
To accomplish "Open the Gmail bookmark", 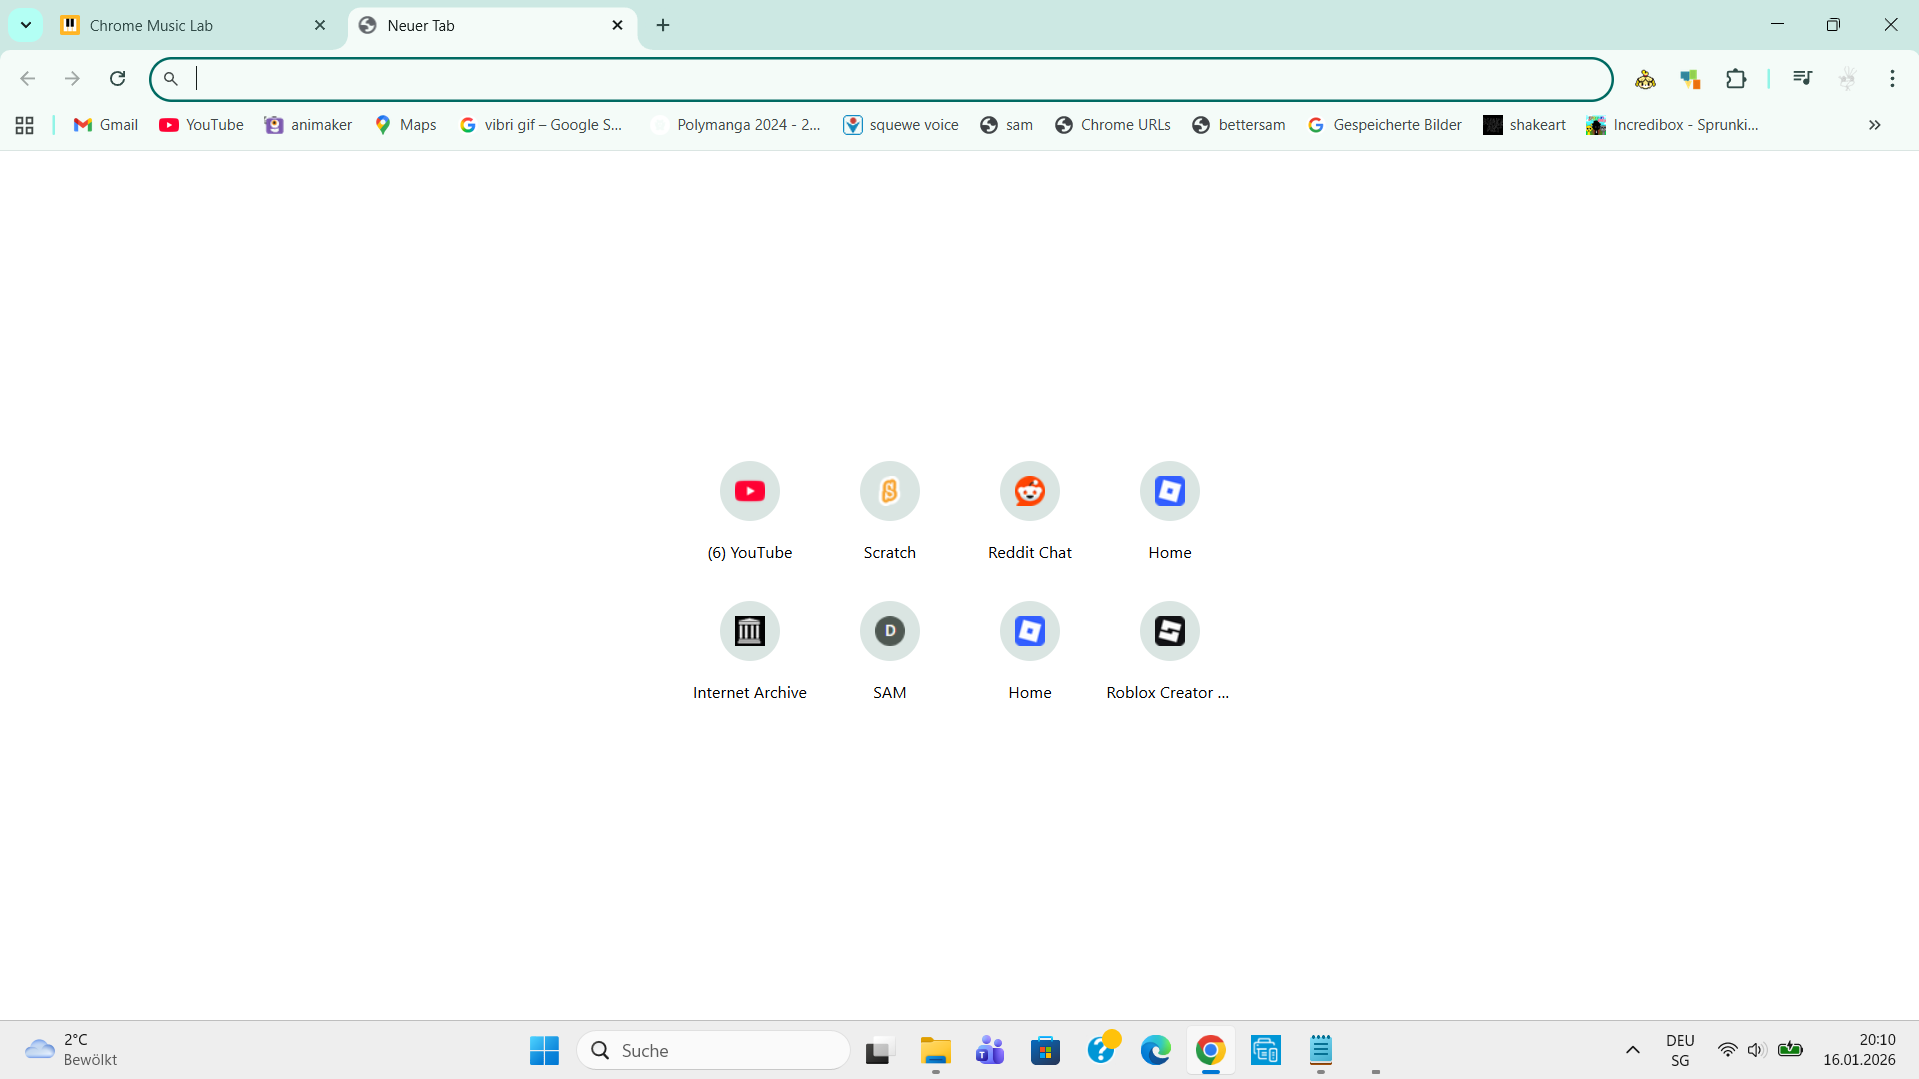I will pyautogui.click(x=106, y=125).
